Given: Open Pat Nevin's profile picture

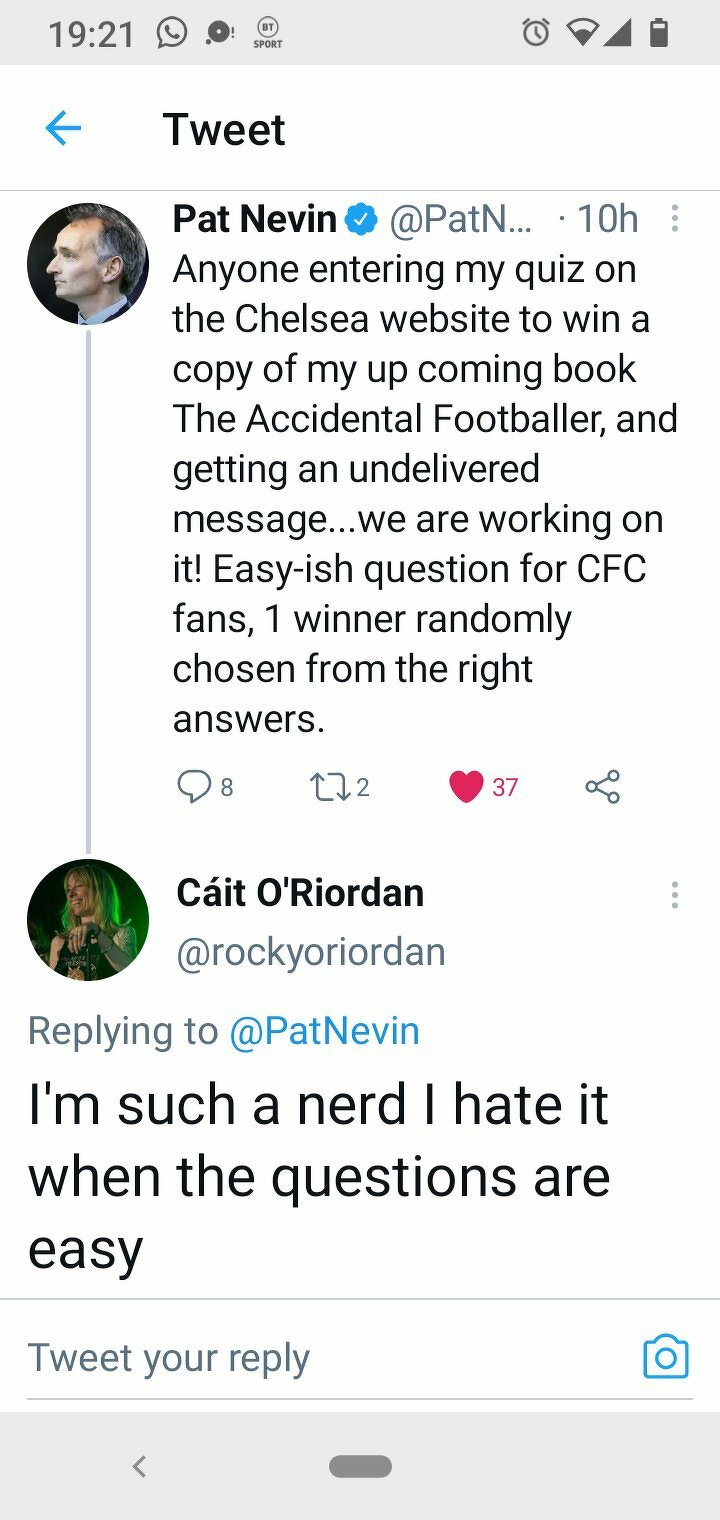Looking at the screenshot, I should 88,264.
